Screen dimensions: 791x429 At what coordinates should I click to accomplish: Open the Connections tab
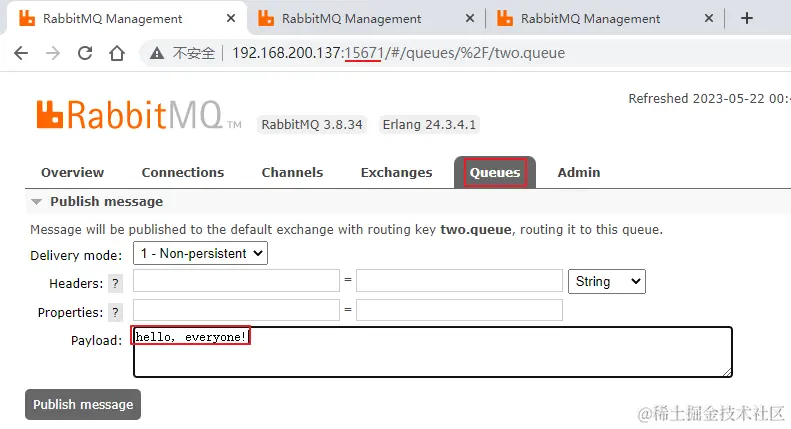pos(183,173)
